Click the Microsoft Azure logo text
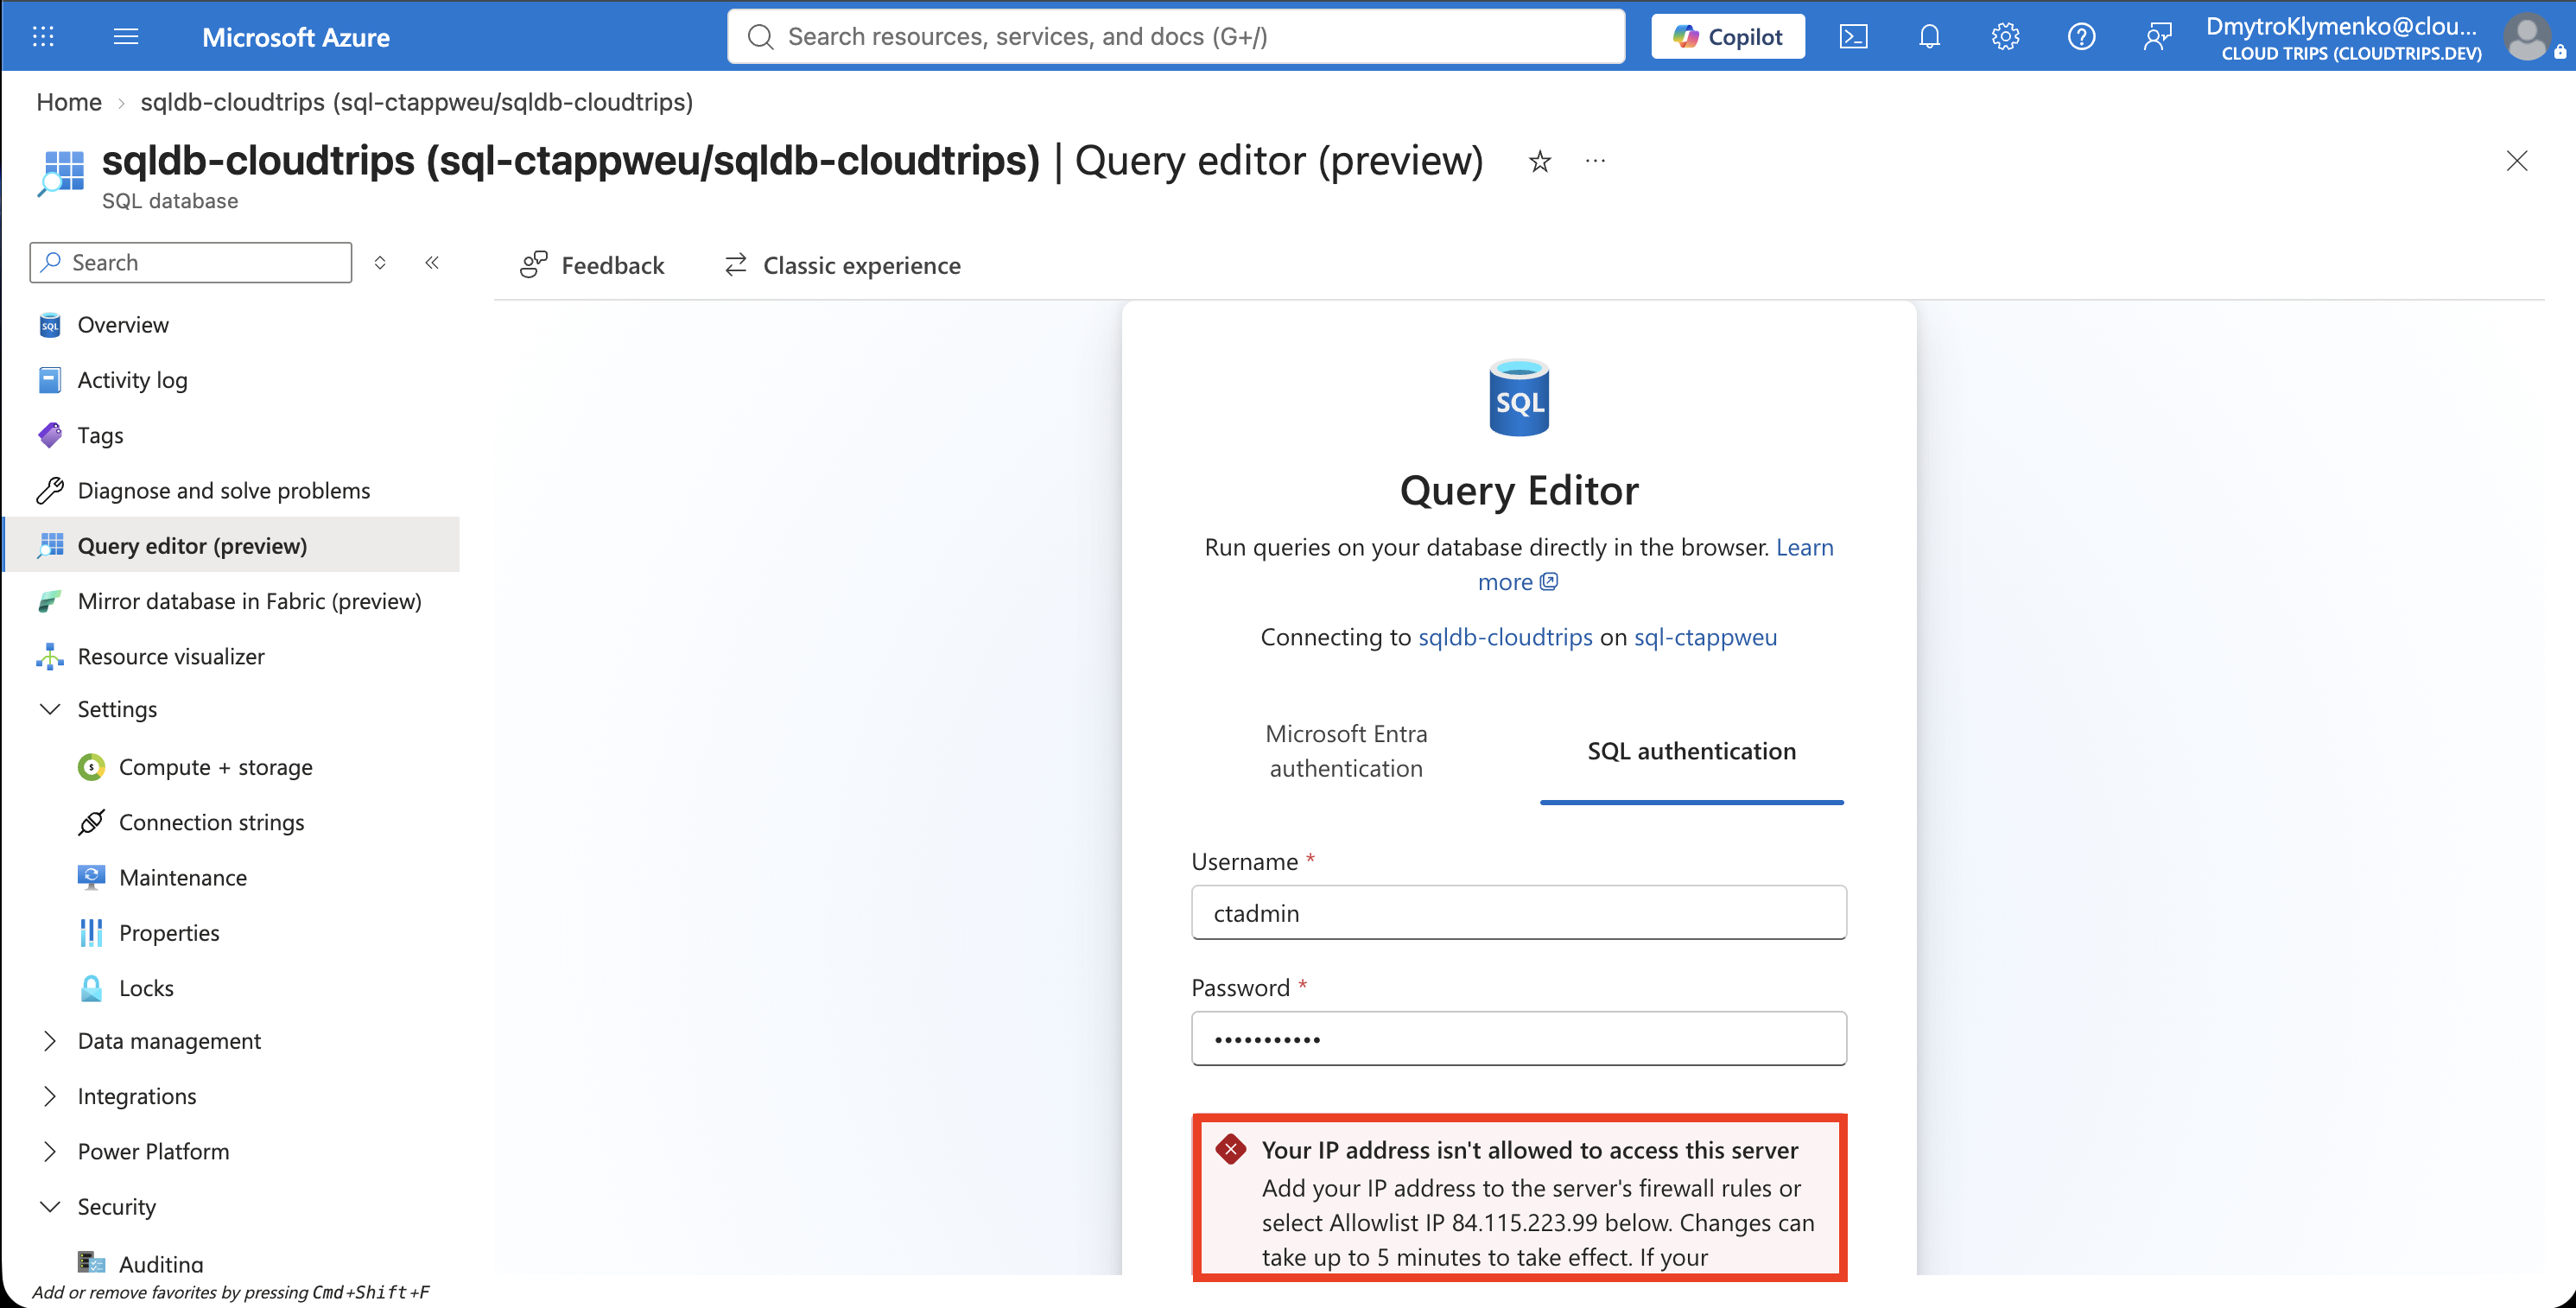This screenshot has height=1308, width=2576. [296, 37]
